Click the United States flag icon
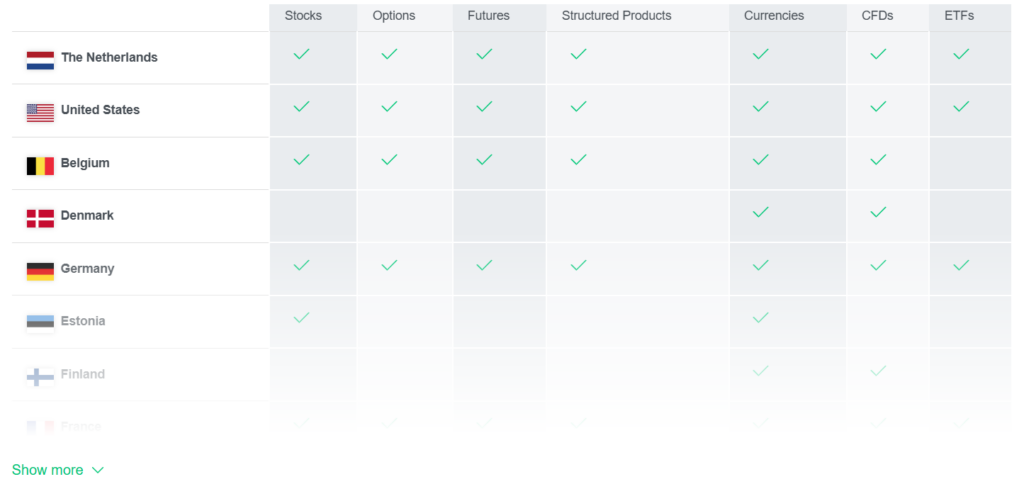Image resolution: width=1024 pixels, height=489 pixels. pos(40,112)
